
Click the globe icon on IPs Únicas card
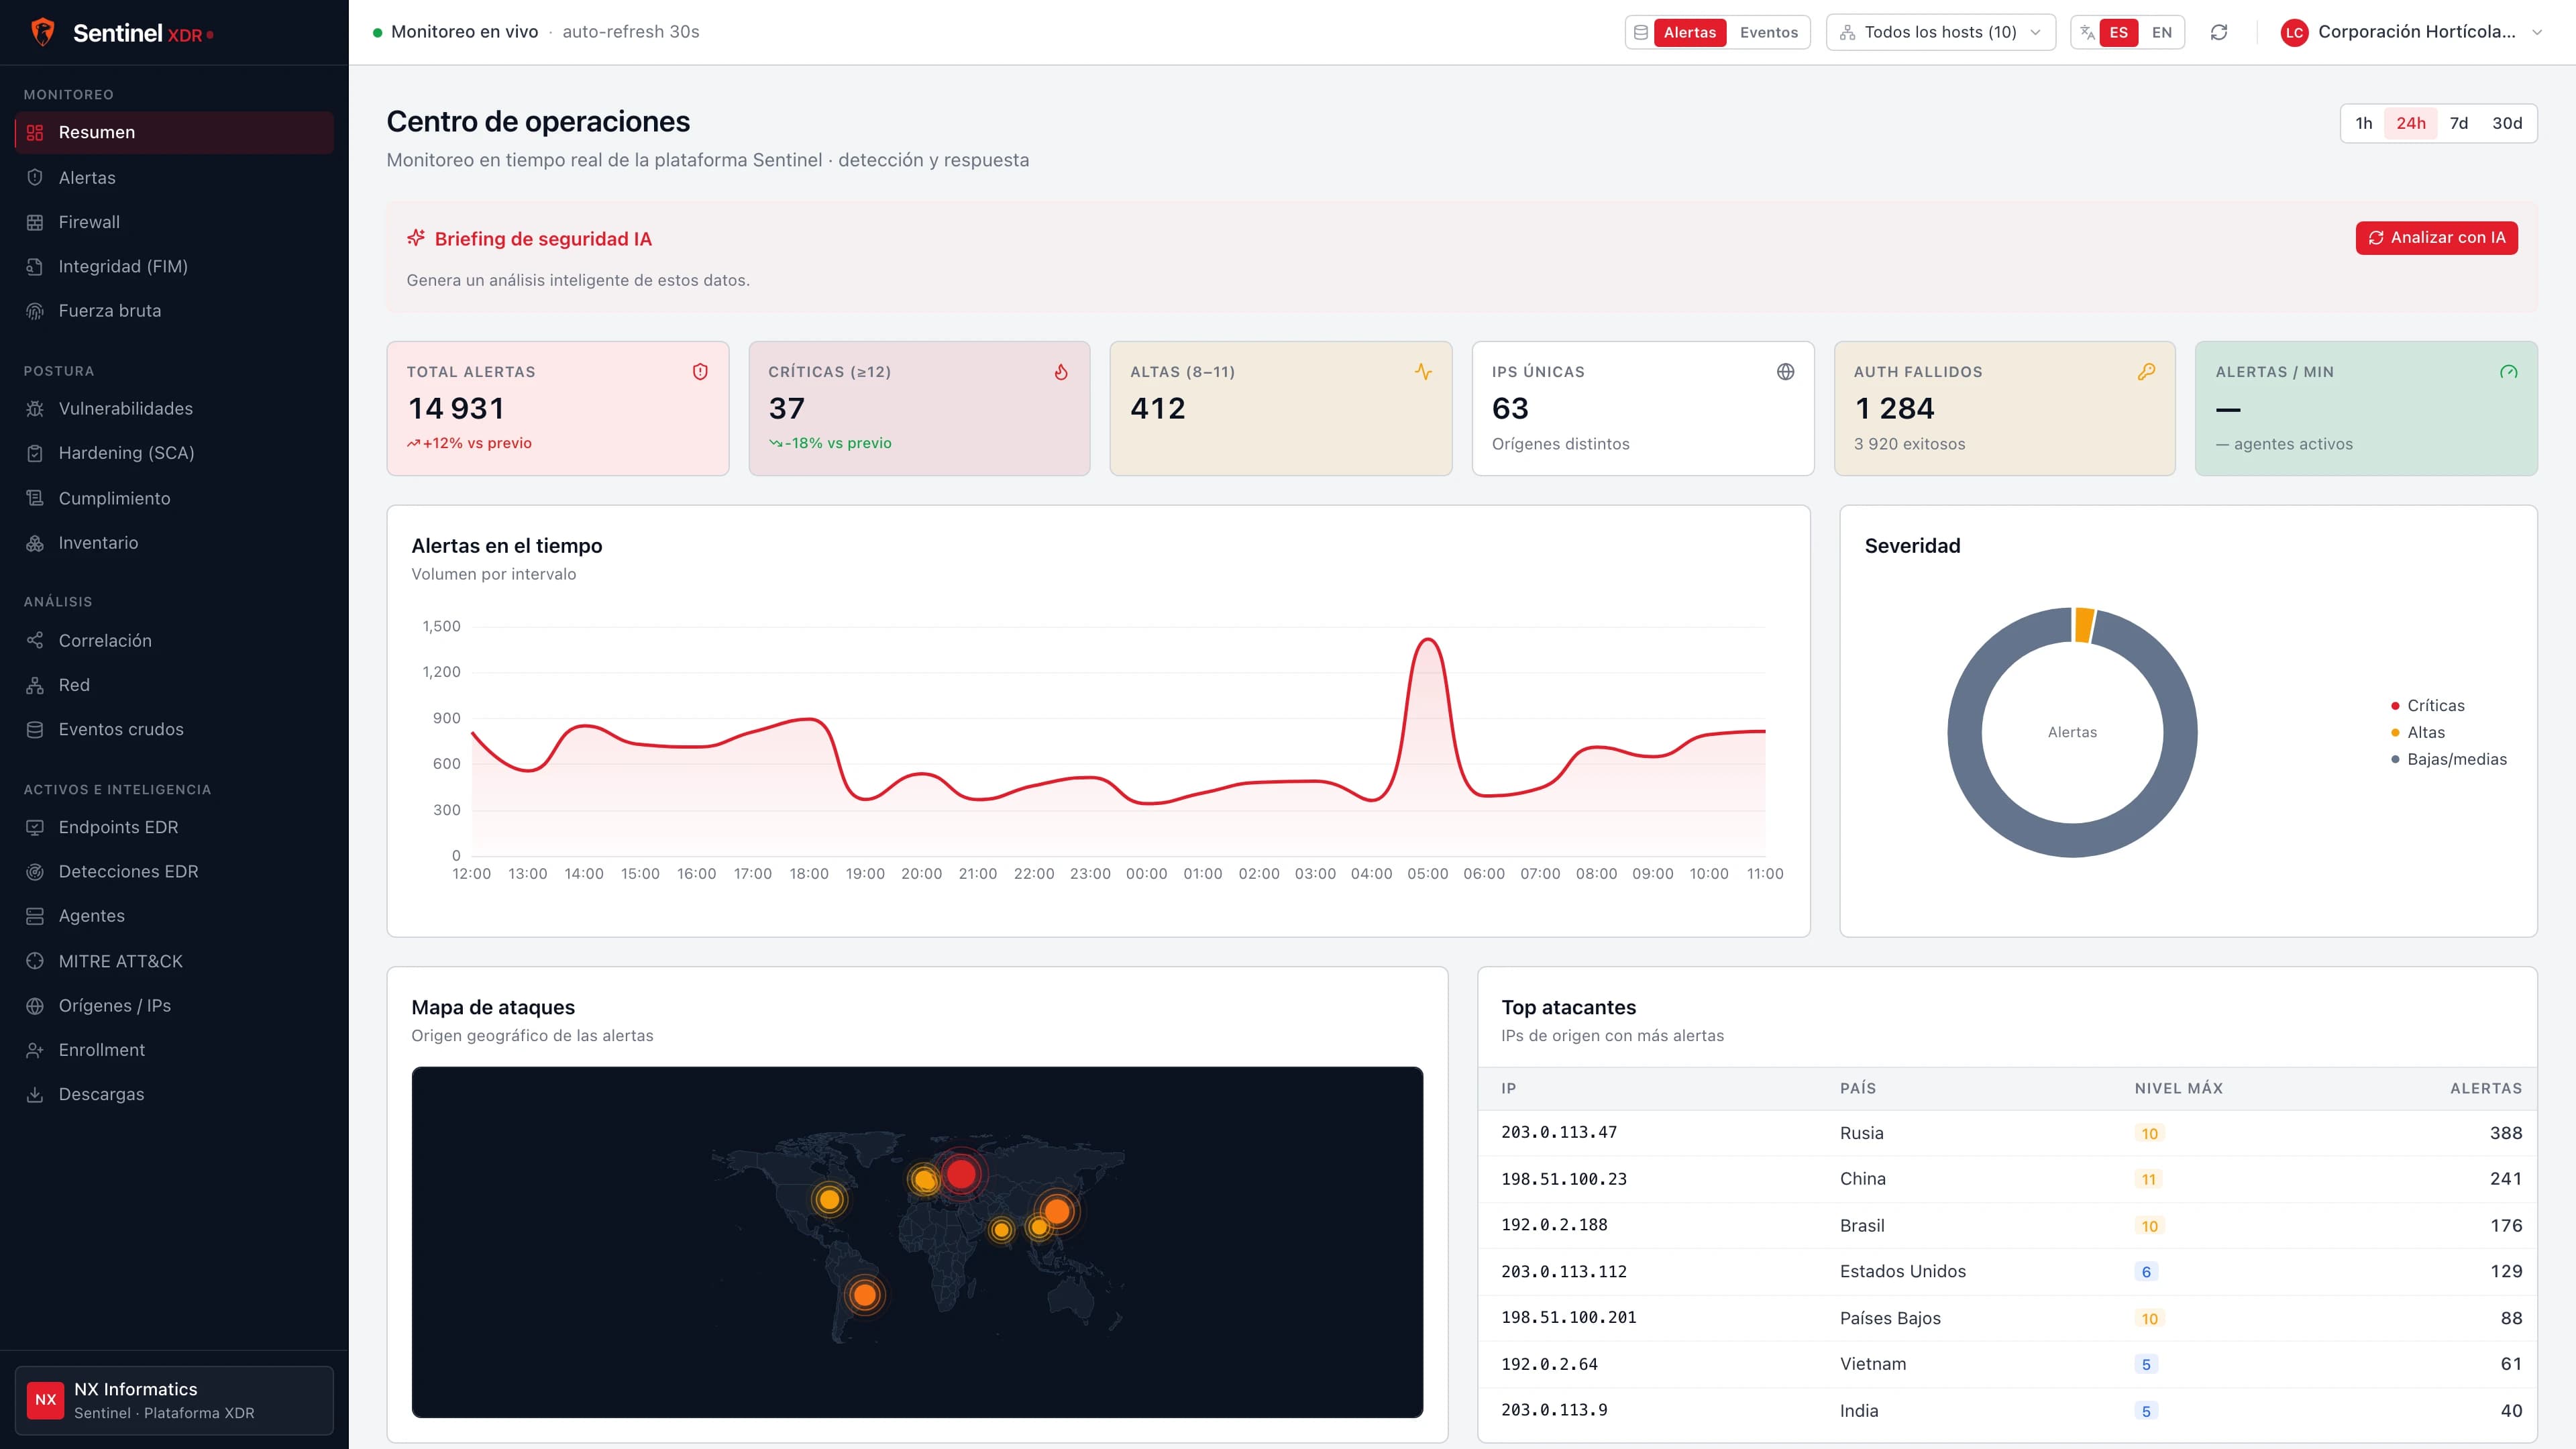[x=1785, y=372]
